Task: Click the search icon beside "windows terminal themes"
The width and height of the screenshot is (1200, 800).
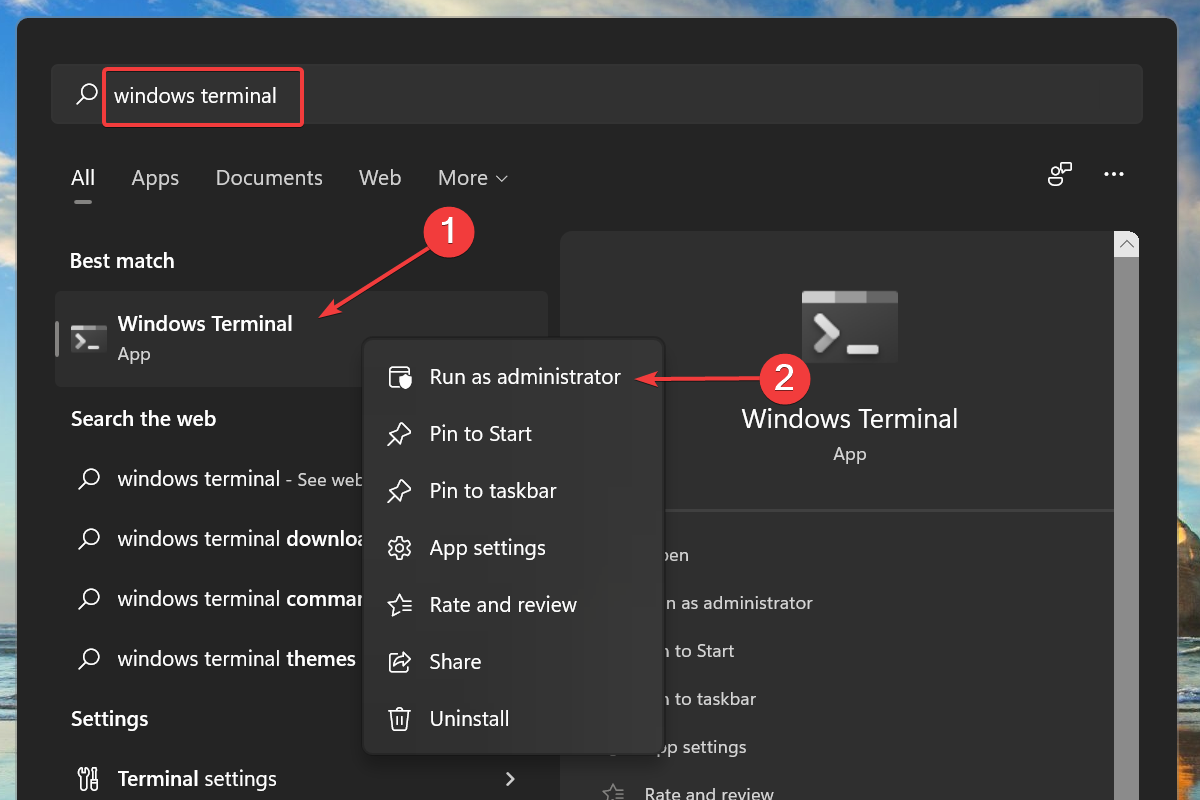Action: (x=89, y=659)
